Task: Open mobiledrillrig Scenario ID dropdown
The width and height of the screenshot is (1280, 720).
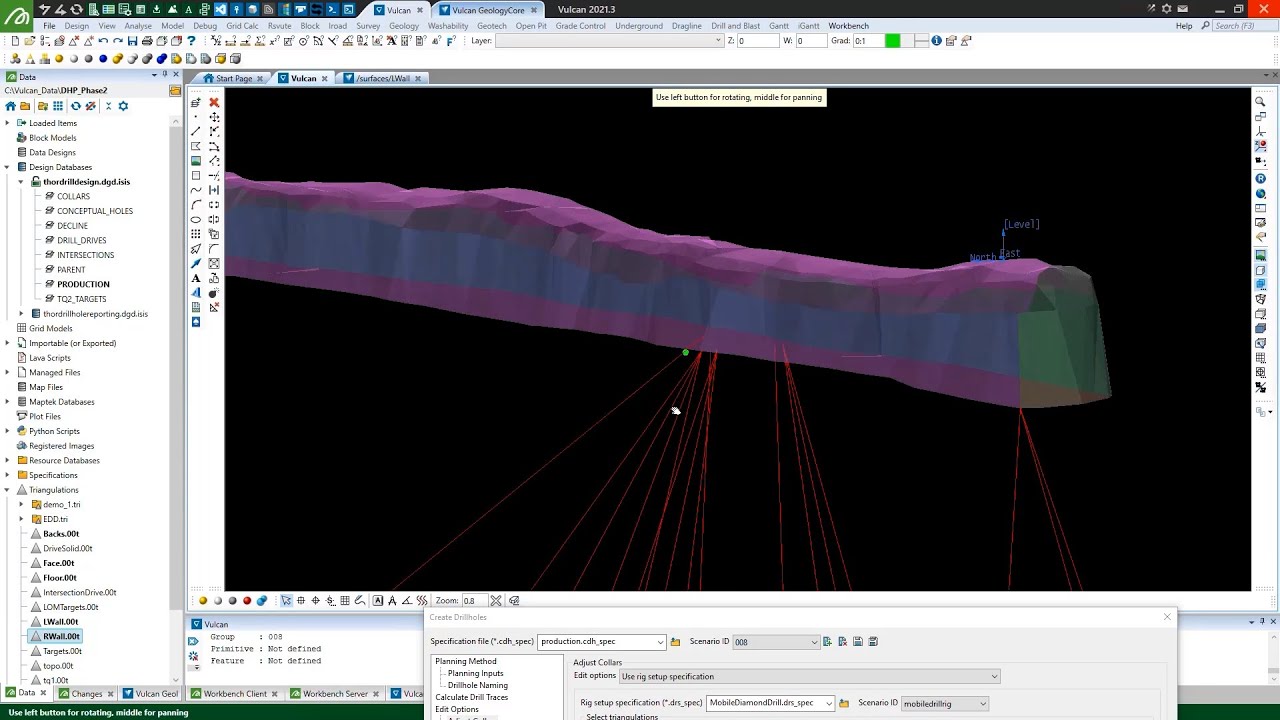Action: point(983,704)
